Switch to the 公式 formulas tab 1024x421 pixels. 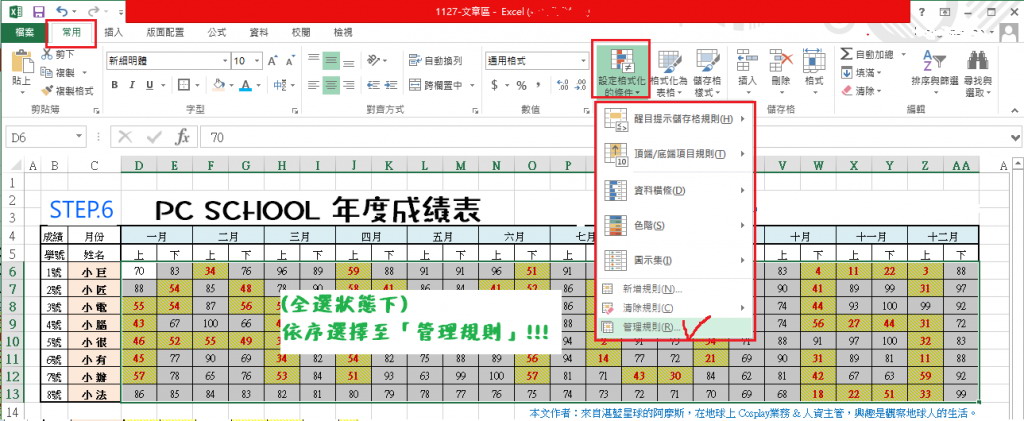pyautogui.click(x=217, y=32)
